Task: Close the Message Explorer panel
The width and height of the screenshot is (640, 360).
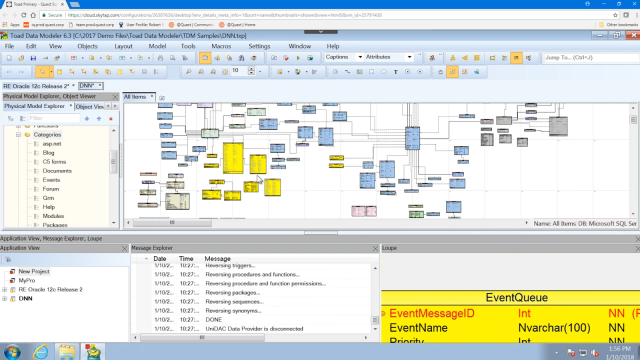Action: [375, 249]
